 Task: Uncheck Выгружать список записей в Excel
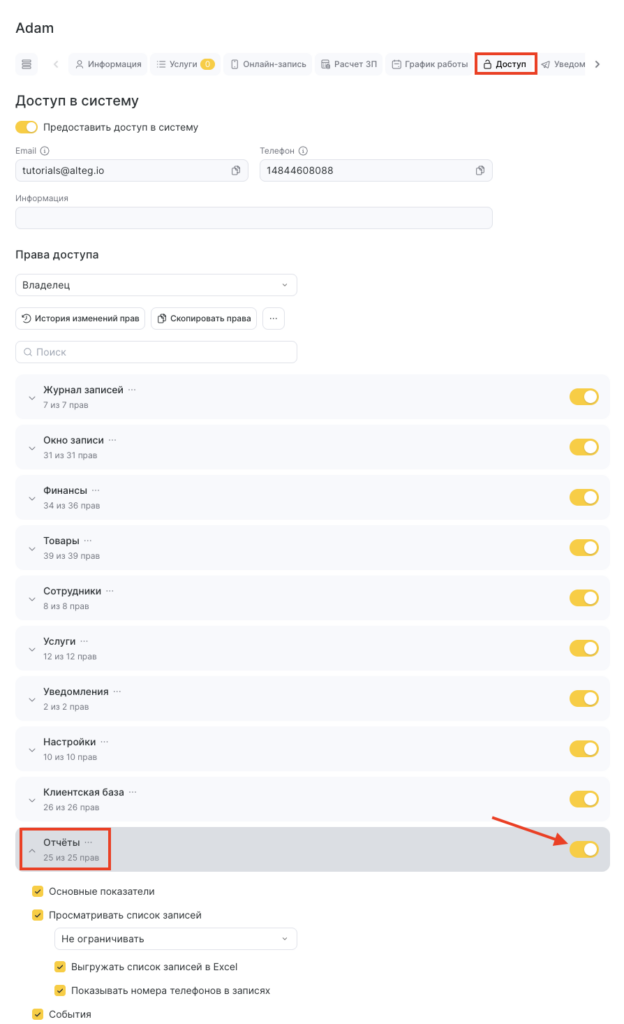point(60,967)
